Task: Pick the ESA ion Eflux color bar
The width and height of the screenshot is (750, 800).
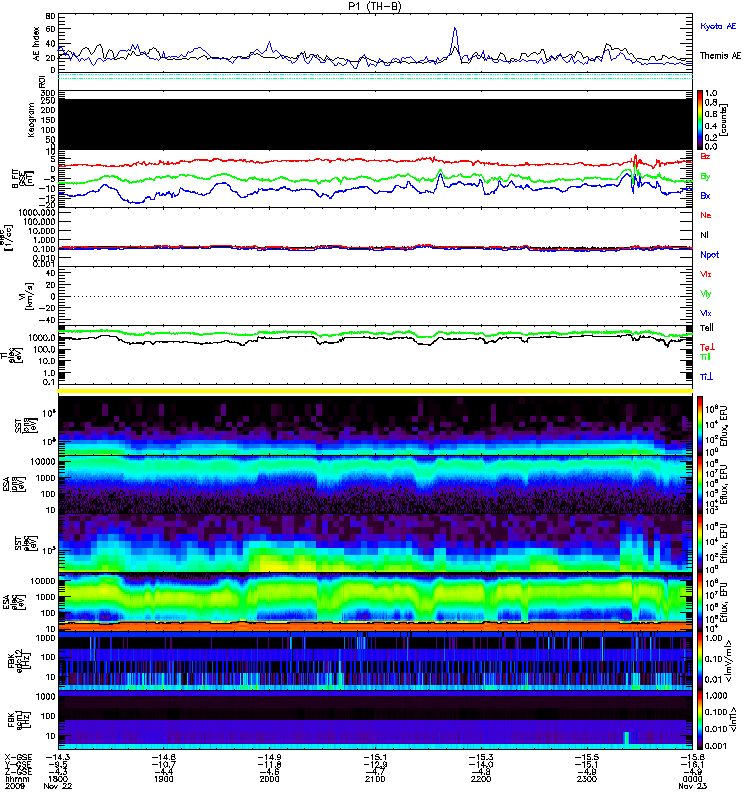Action: tap(700, 485)
